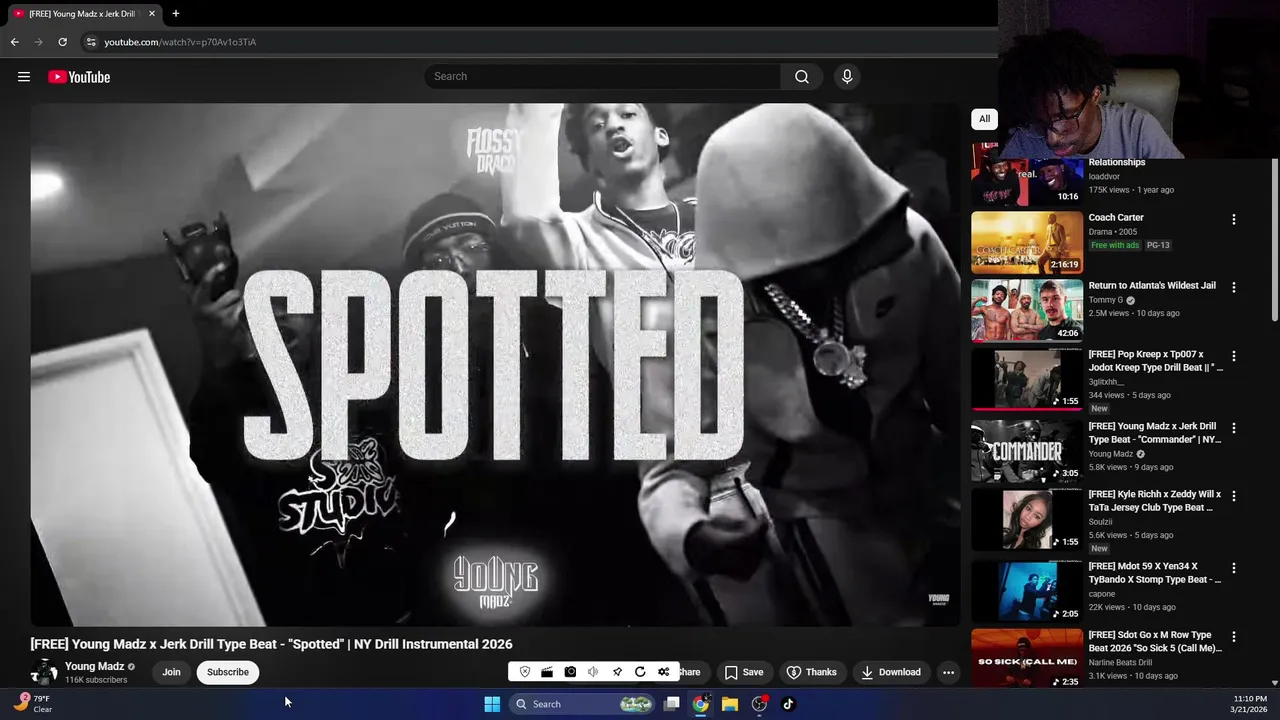The image size is (1280, 720).
Task: Open the weather widget showing 79°F
Action: pos(32,704)
